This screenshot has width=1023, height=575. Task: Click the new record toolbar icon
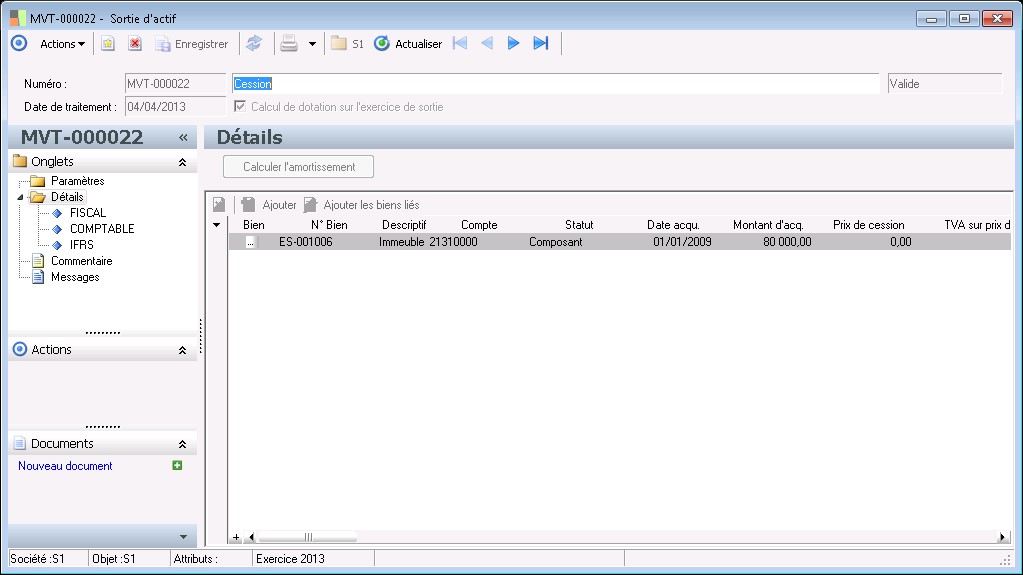pos(108,44)
